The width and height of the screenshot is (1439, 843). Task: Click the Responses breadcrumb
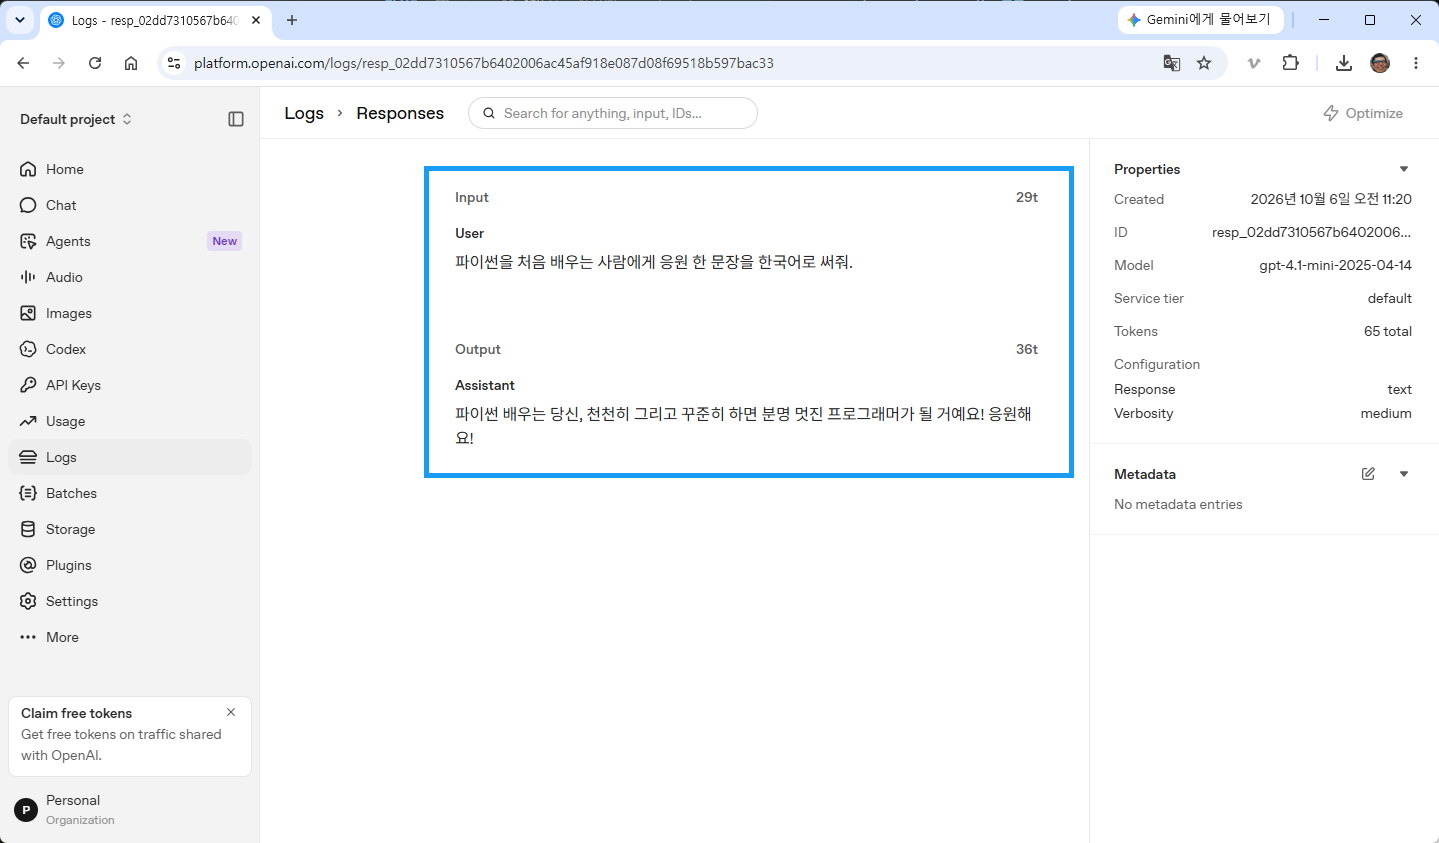tap(400, 113)
